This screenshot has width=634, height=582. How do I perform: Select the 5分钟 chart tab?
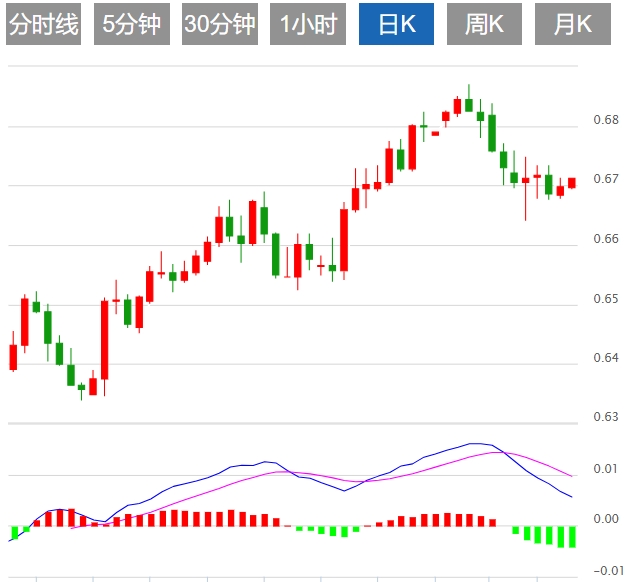(131, 25)
